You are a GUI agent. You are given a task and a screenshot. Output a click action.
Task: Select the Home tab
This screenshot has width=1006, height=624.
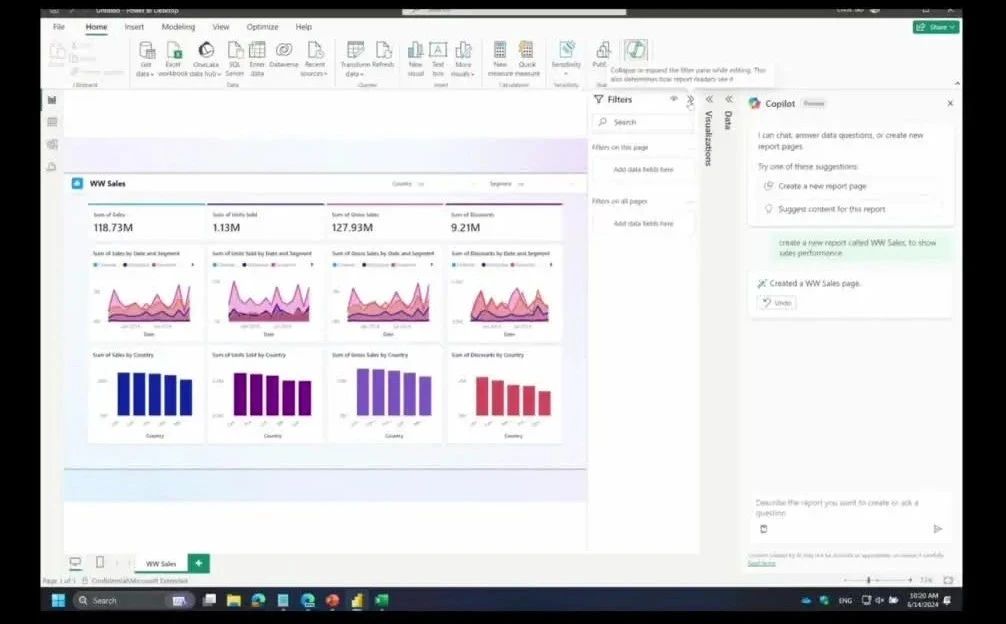point(96,27)
